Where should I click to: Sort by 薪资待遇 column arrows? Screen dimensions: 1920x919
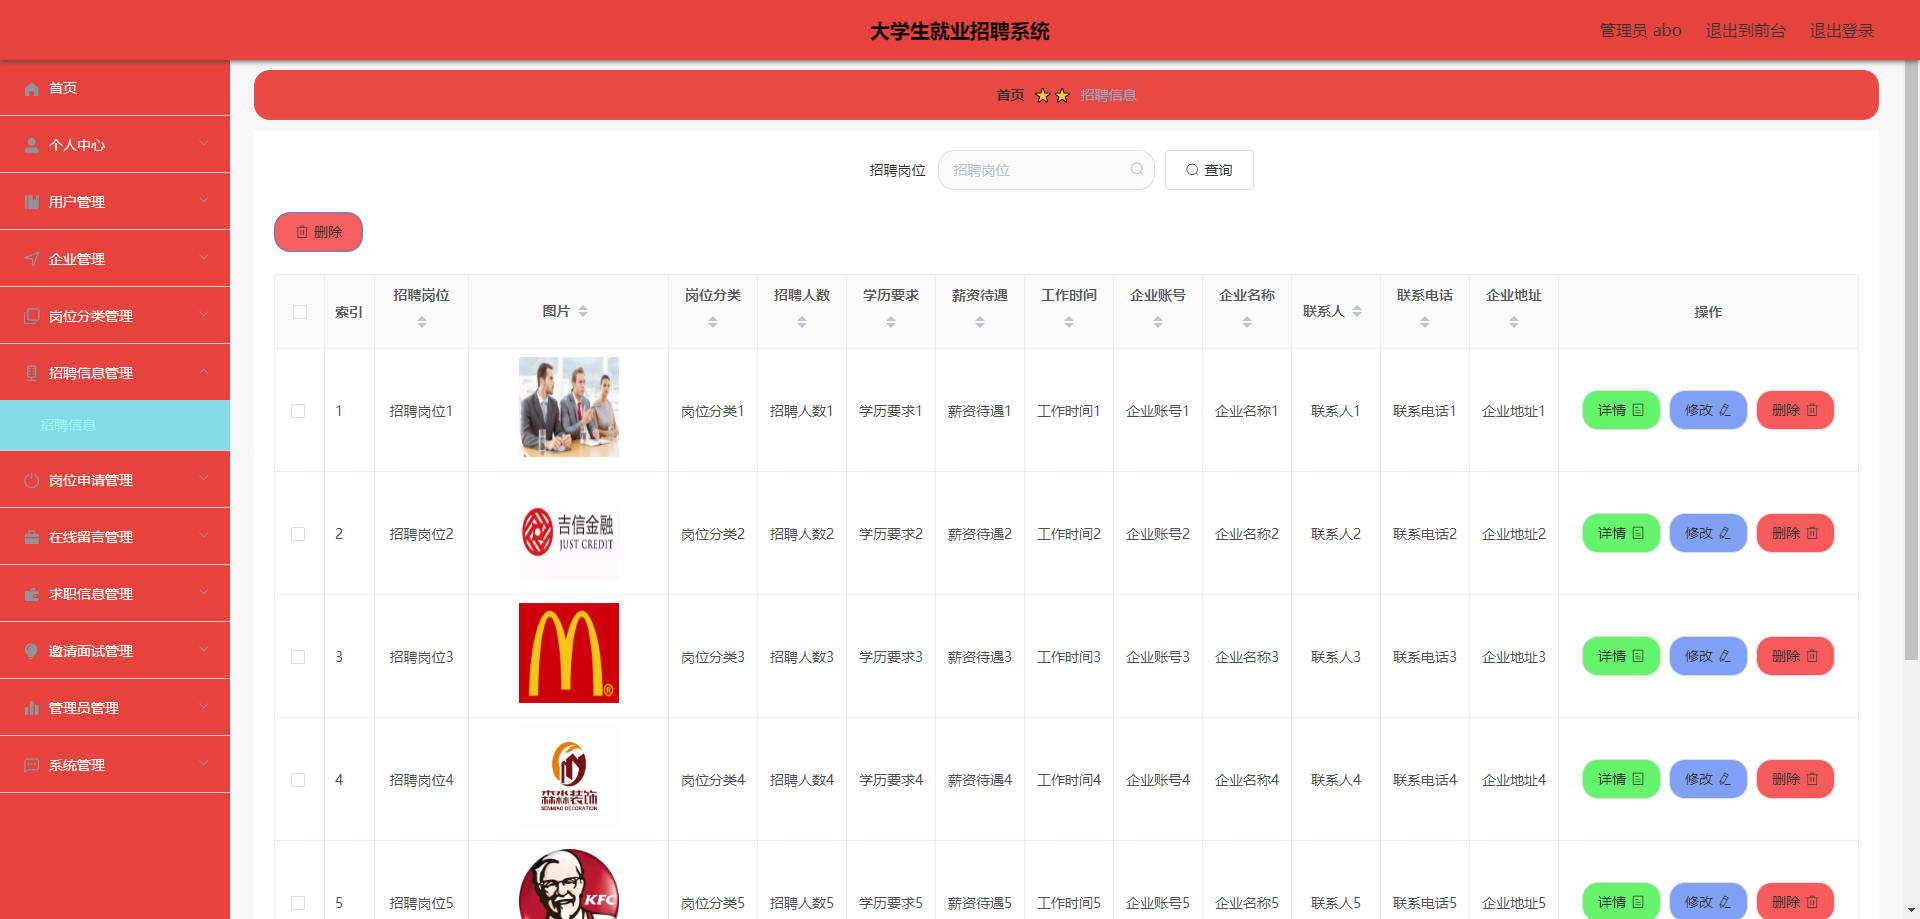(980, 322)
